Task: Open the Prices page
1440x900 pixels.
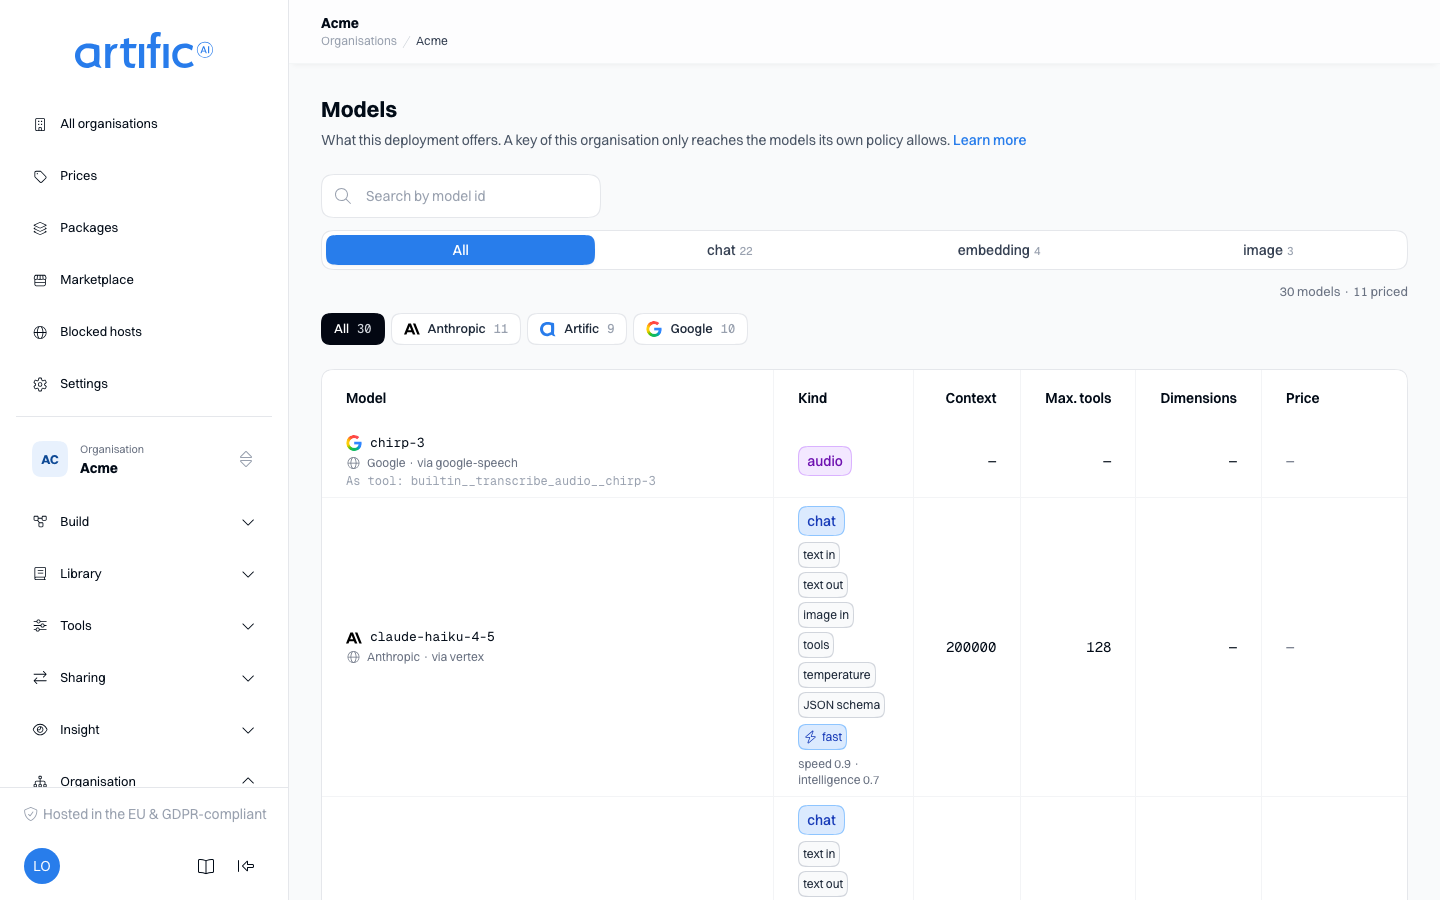Action: 144,176
